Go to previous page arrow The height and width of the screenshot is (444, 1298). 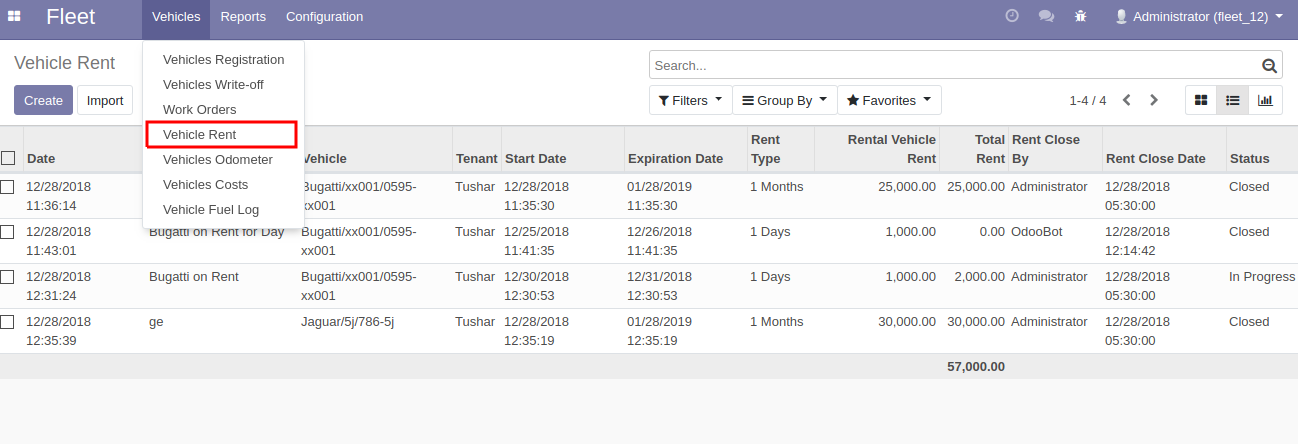coord(1127,100)
